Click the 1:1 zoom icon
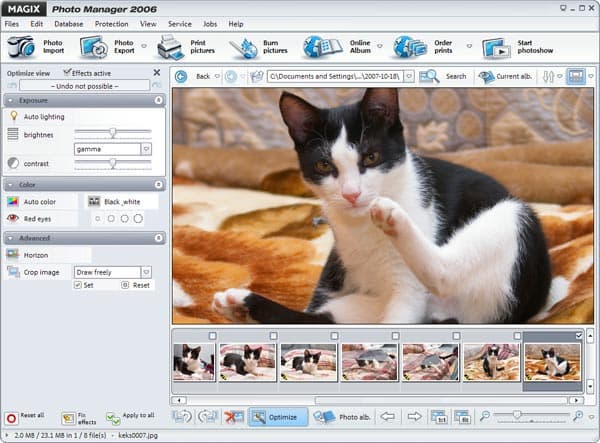This screenshot has width=600, height=443. 439,417
